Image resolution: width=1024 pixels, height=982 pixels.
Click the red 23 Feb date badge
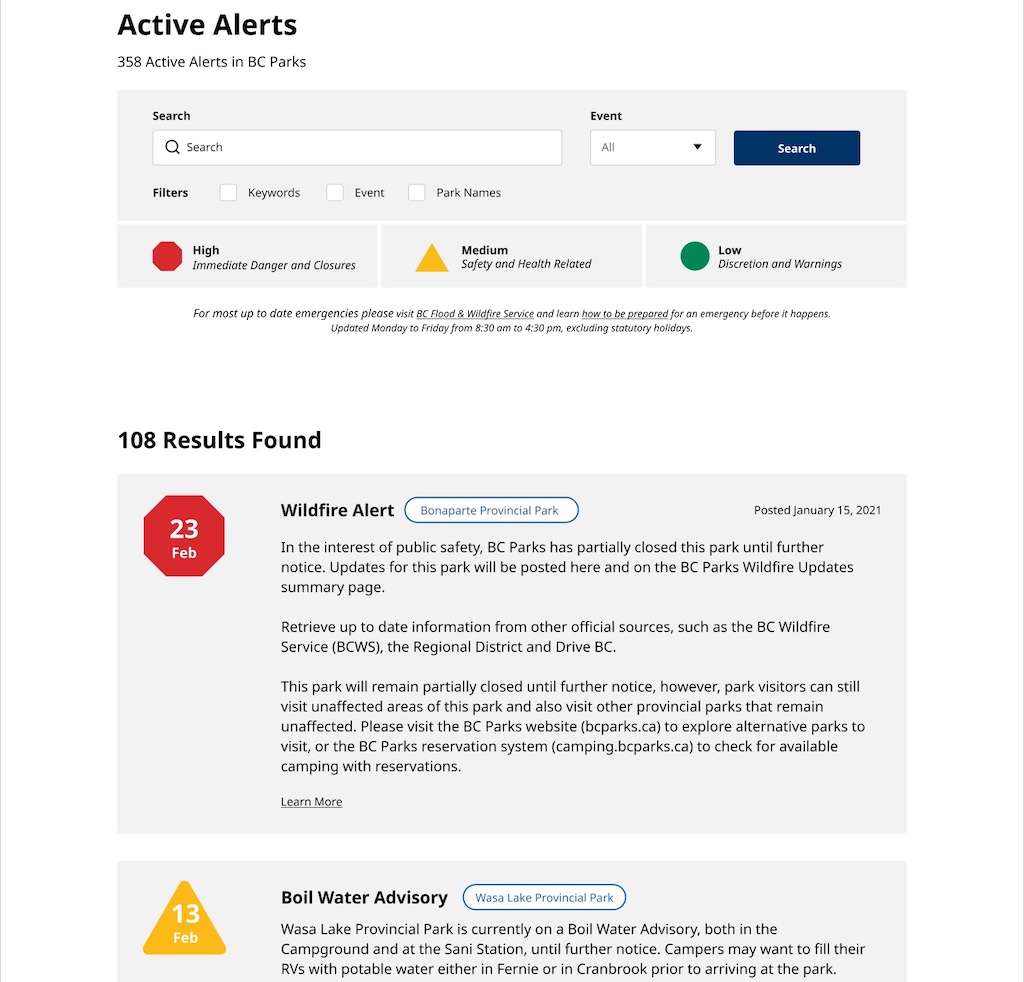tap(184, 536)
